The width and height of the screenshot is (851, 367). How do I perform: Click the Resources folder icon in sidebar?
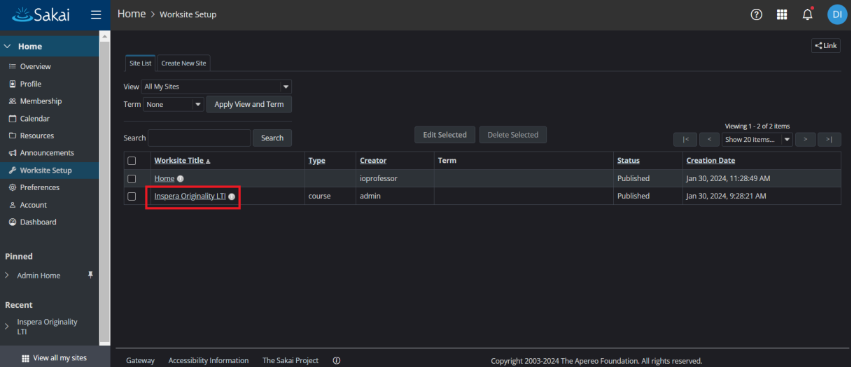(x=12, y=136)
